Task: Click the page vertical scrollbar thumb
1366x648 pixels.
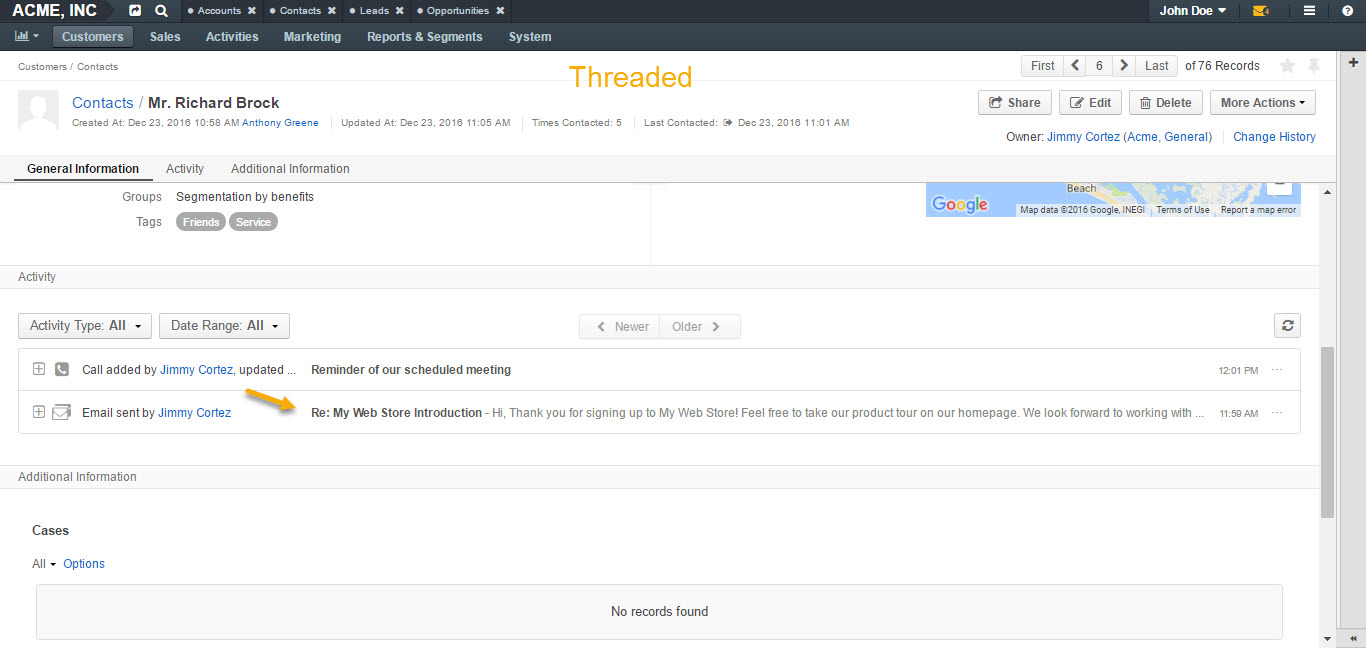Action: coord(1327,432)
